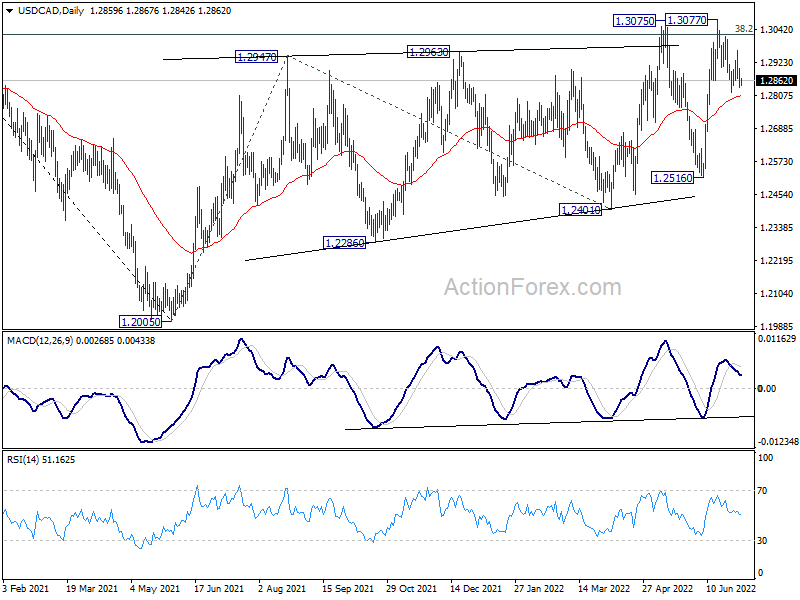Click the MACD(12,26,9) indicator label
The height and width of the screenshot is (600, 800).
[40, 340]
